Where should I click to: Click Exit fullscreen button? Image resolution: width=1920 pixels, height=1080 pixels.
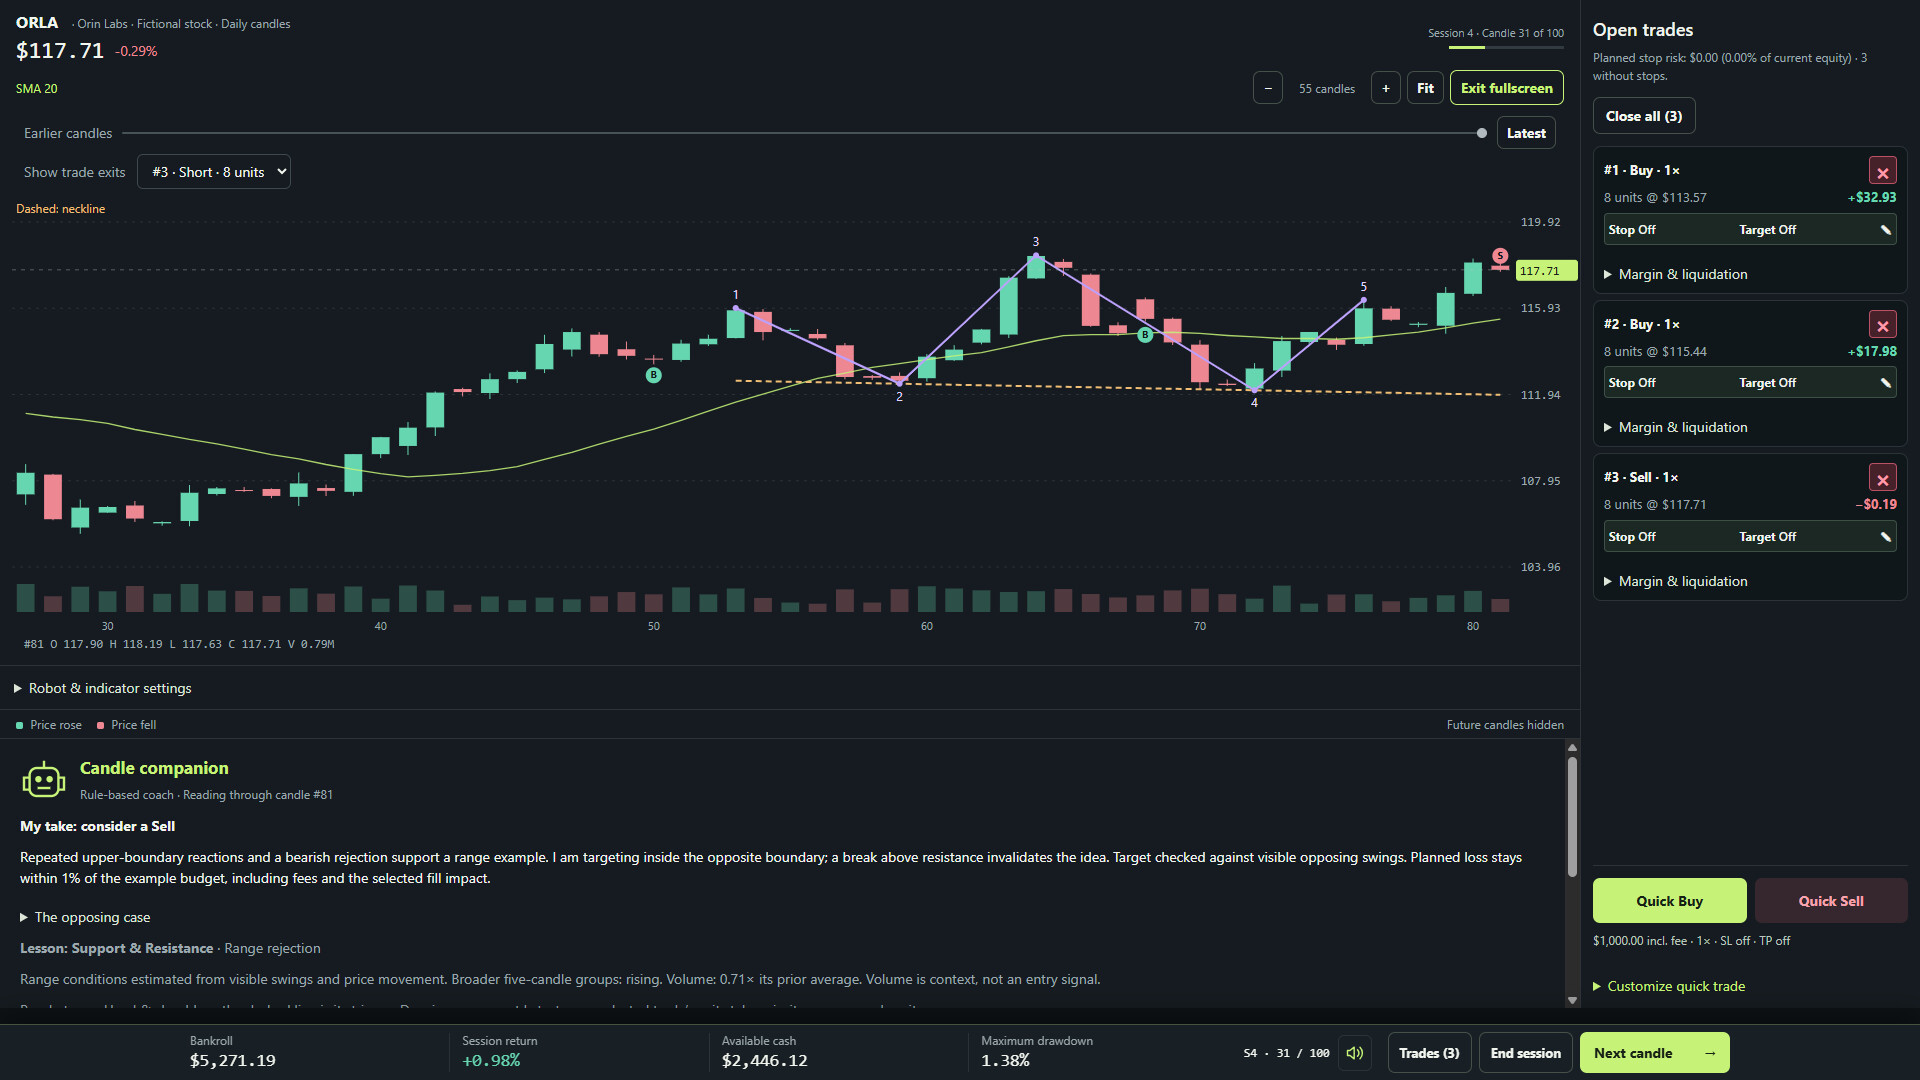point(1506,88)
